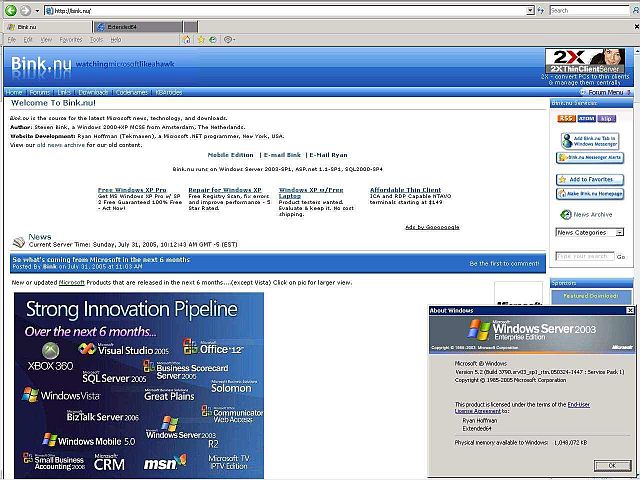The width and height of the screenshot is (640, 480).
Task: Click the site search input field
Action: (584, 256)
